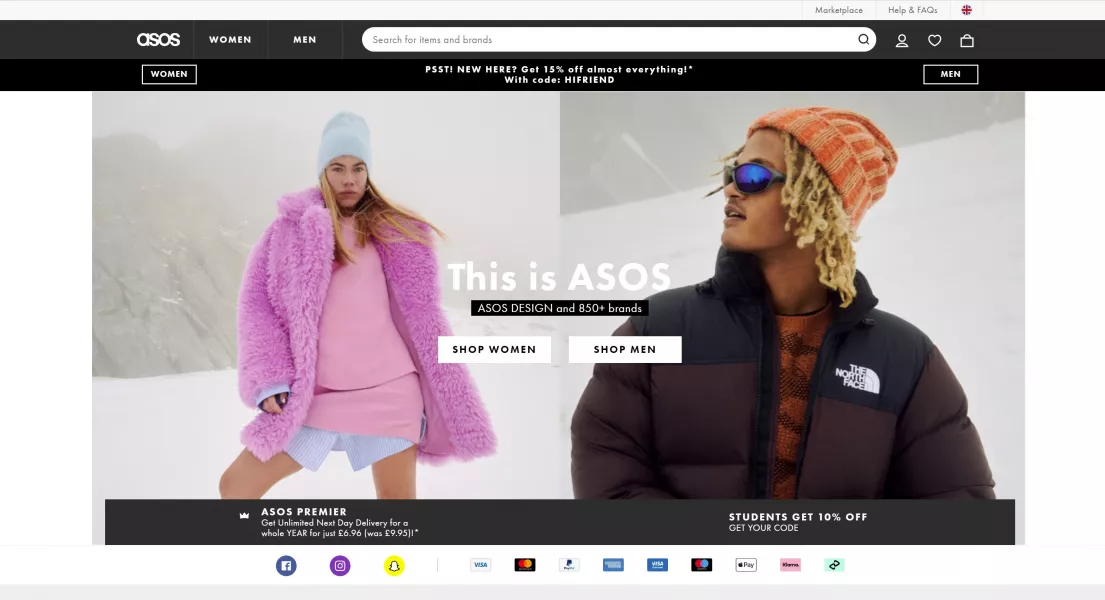
Task: Click the UK flag country selector
Action: tap(966, 10)
